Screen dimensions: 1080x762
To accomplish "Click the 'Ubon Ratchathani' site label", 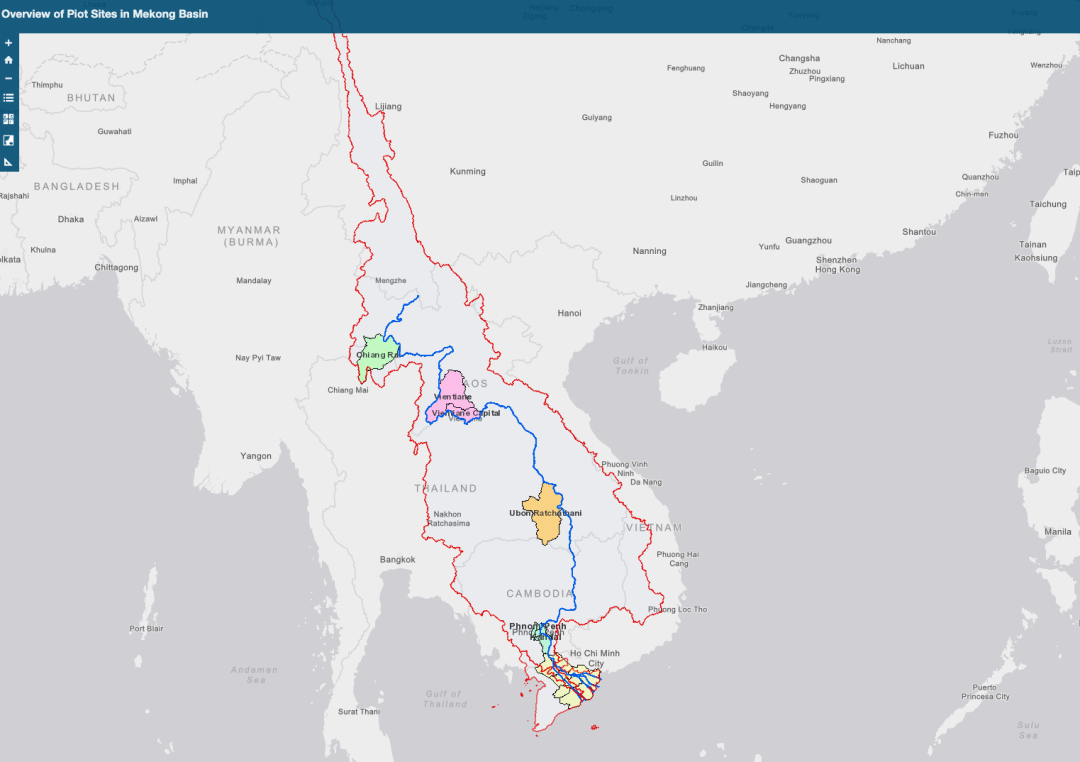I will [545, 513].
